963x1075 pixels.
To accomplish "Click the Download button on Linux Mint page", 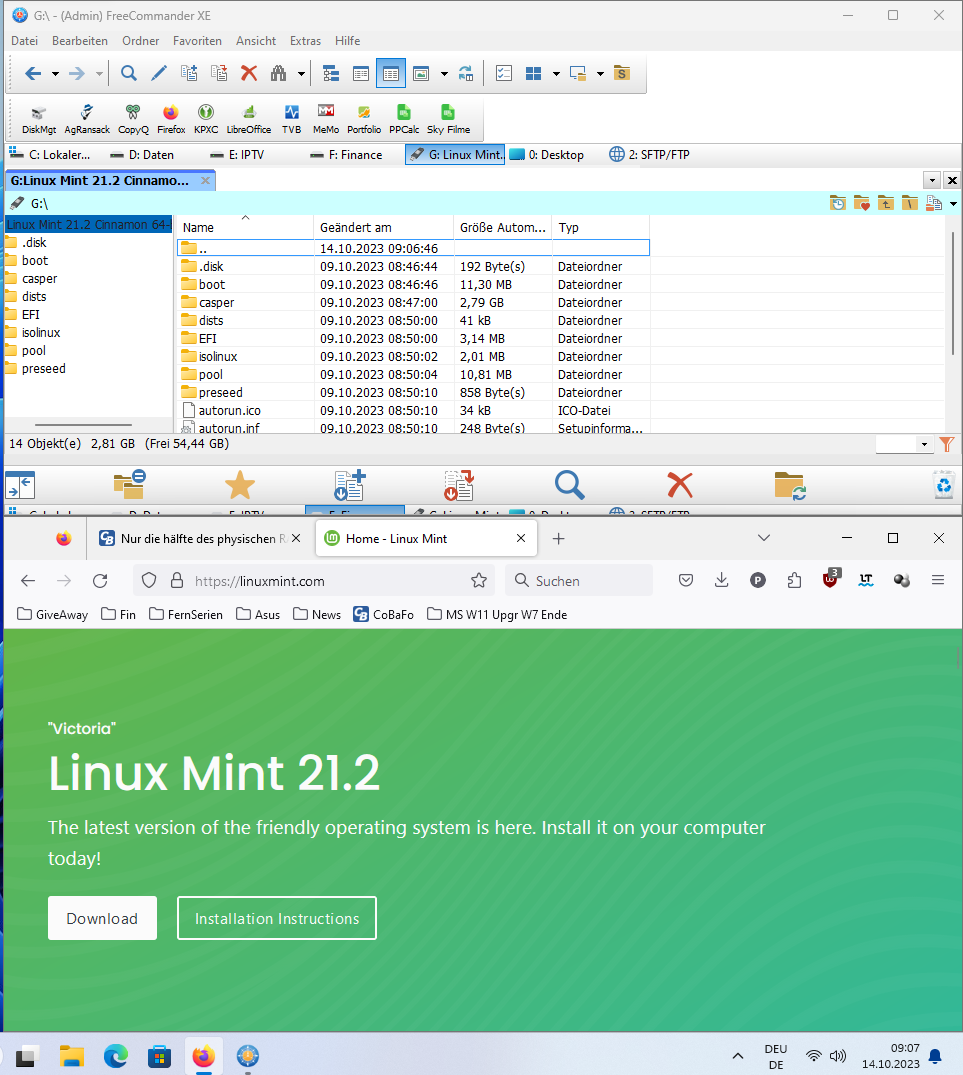I will (102, 918).
